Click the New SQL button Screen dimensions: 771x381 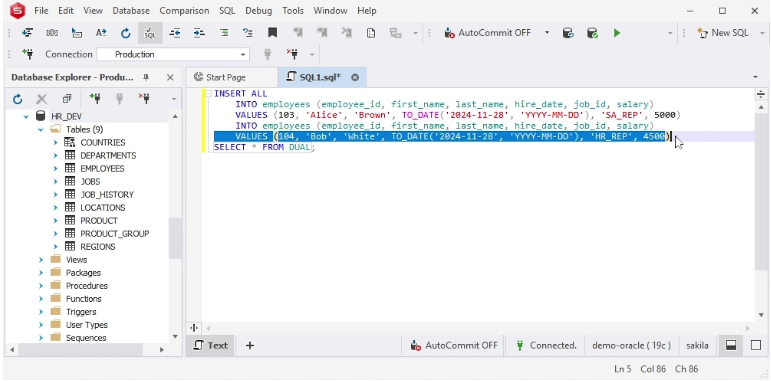(723, 33)
